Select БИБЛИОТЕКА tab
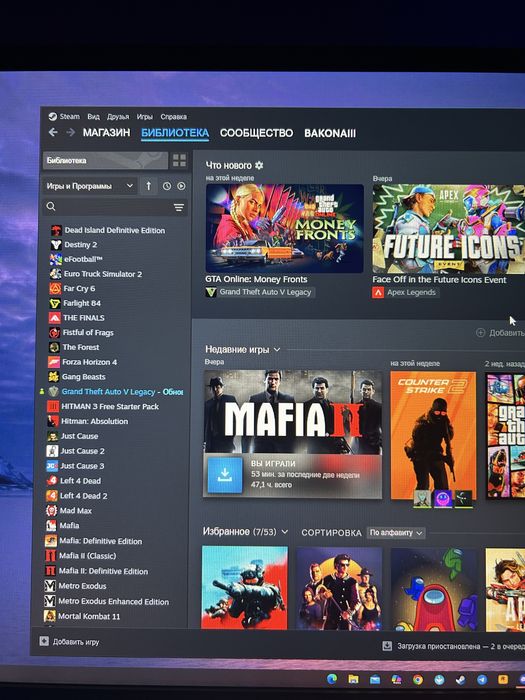 point(175,133)
